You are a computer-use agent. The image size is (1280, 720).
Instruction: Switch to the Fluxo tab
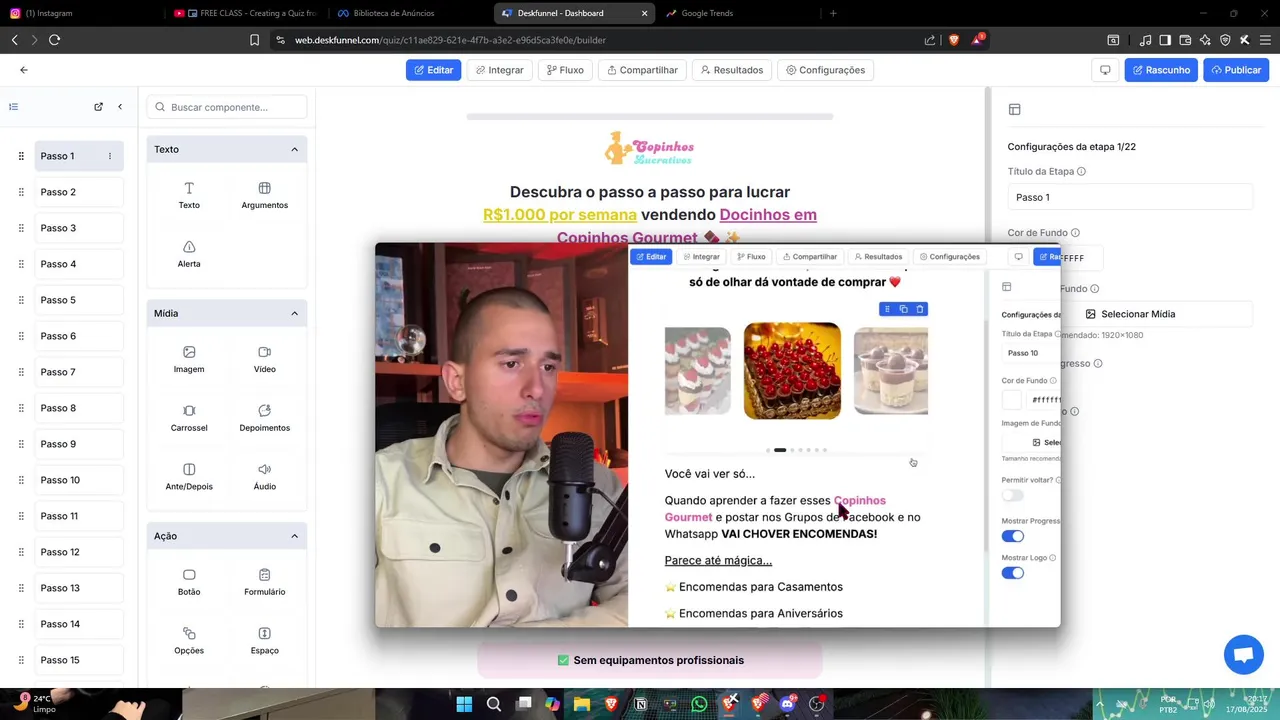(x=565, y=70)
